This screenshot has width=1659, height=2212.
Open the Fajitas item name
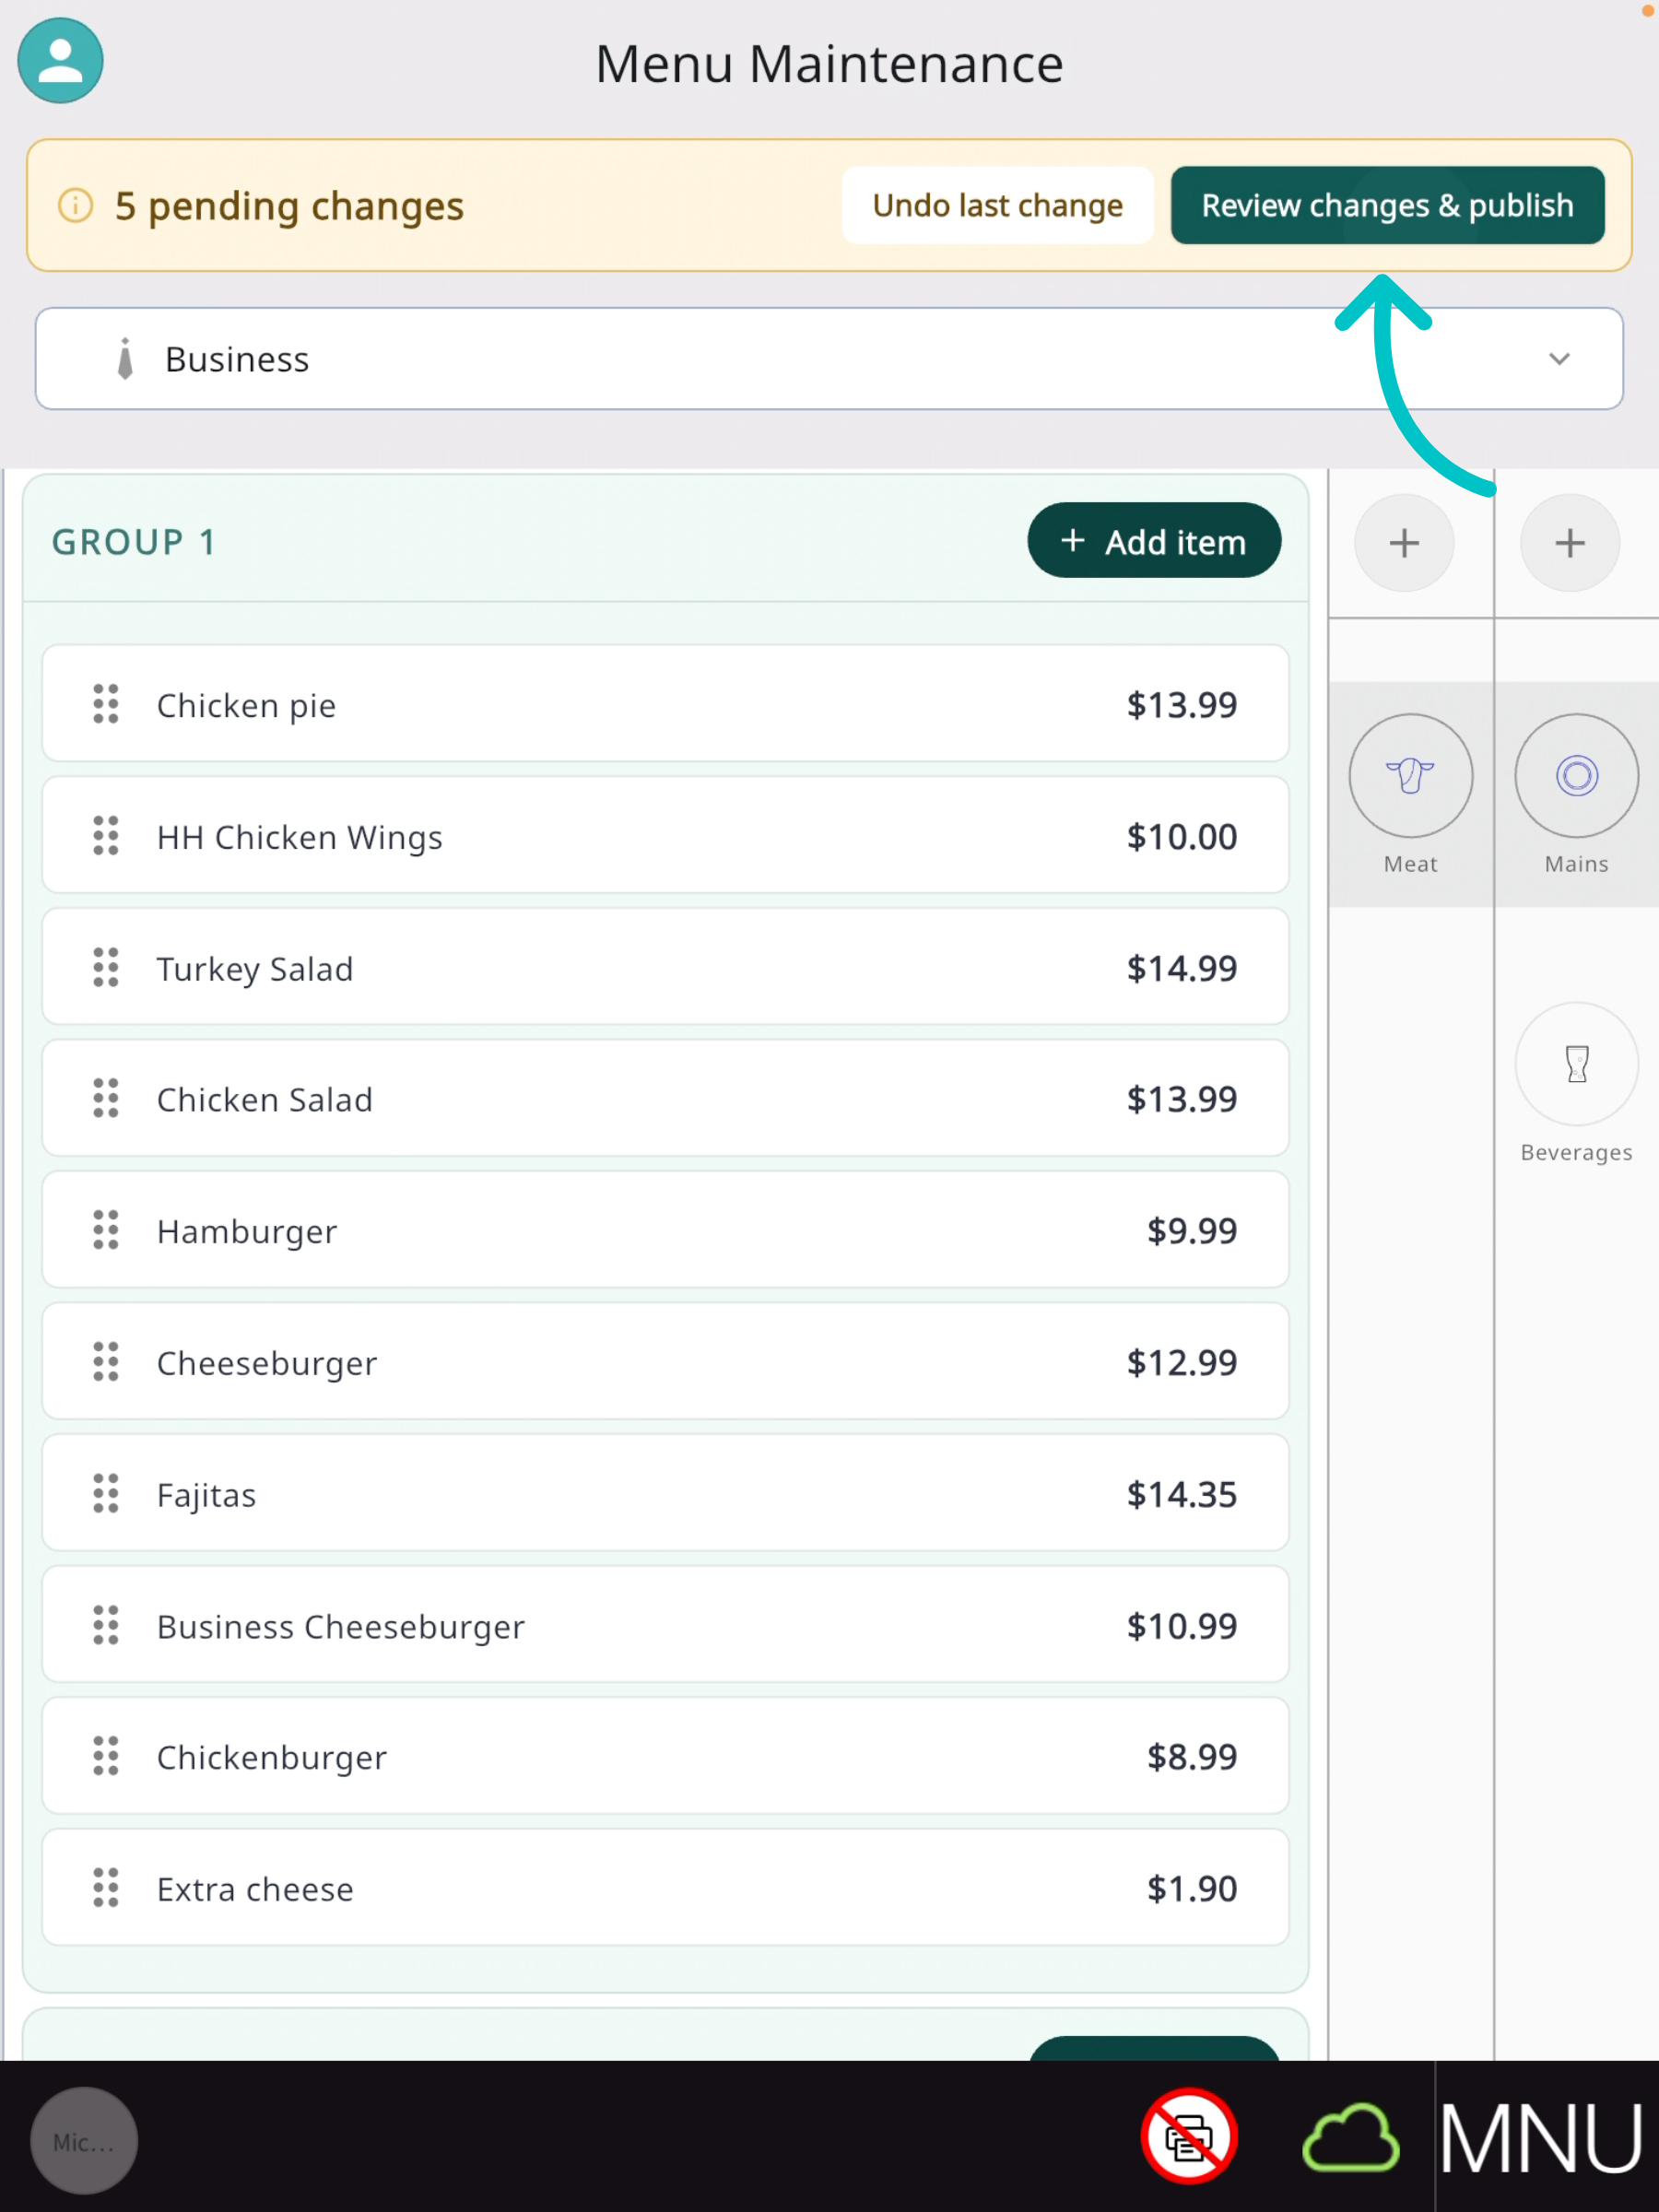(x=206, y=1495)
